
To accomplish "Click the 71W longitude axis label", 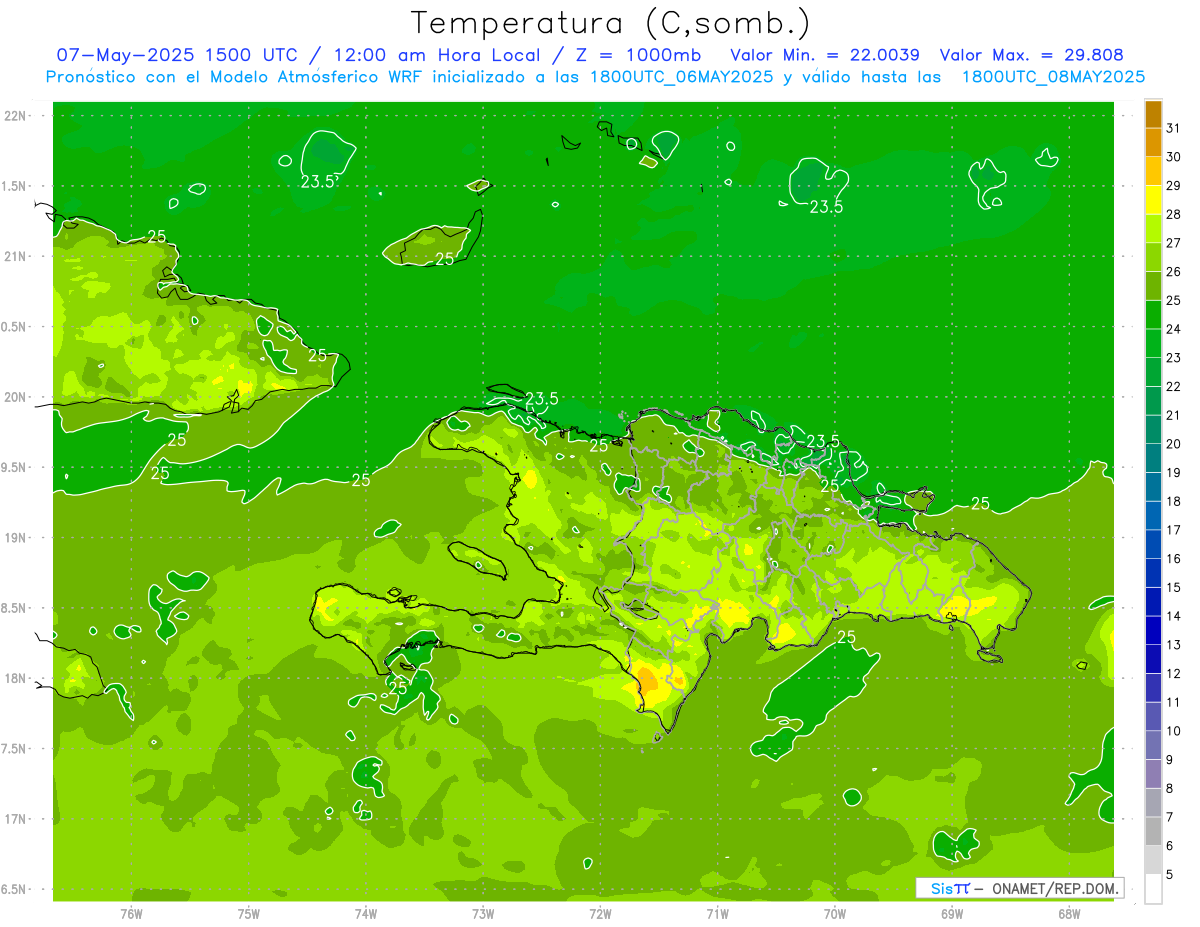I will point(717,914).
